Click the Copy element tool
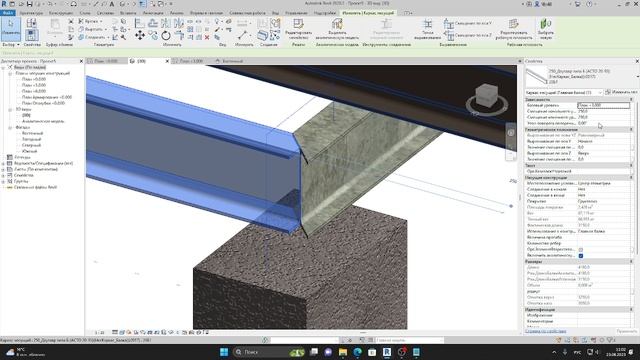This screenshot has height=360, width=640. coord(153,36)
